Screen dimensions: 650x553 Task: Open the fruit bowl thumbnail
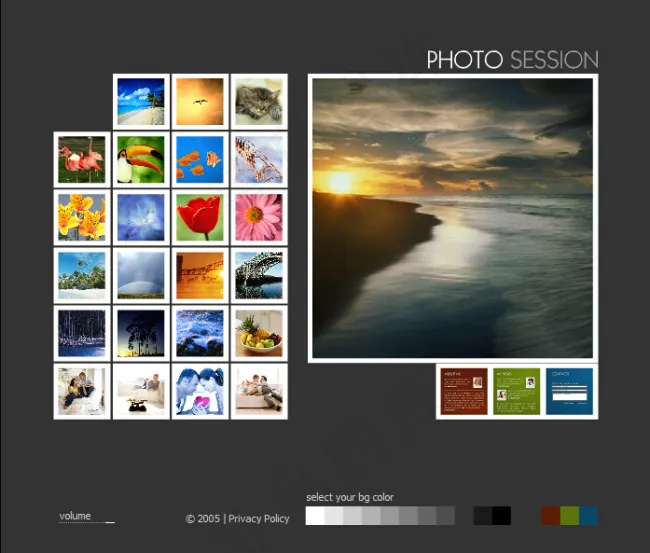(x=259, y=333)
